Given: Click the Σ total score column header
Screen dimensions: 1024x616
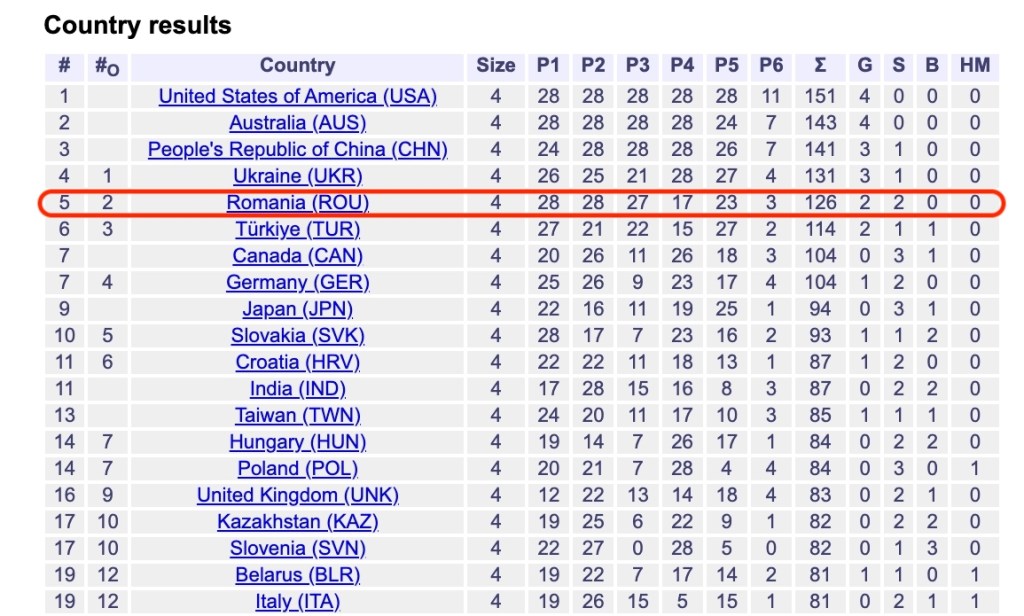Looking at the screenshot, I should pos(820,66).
